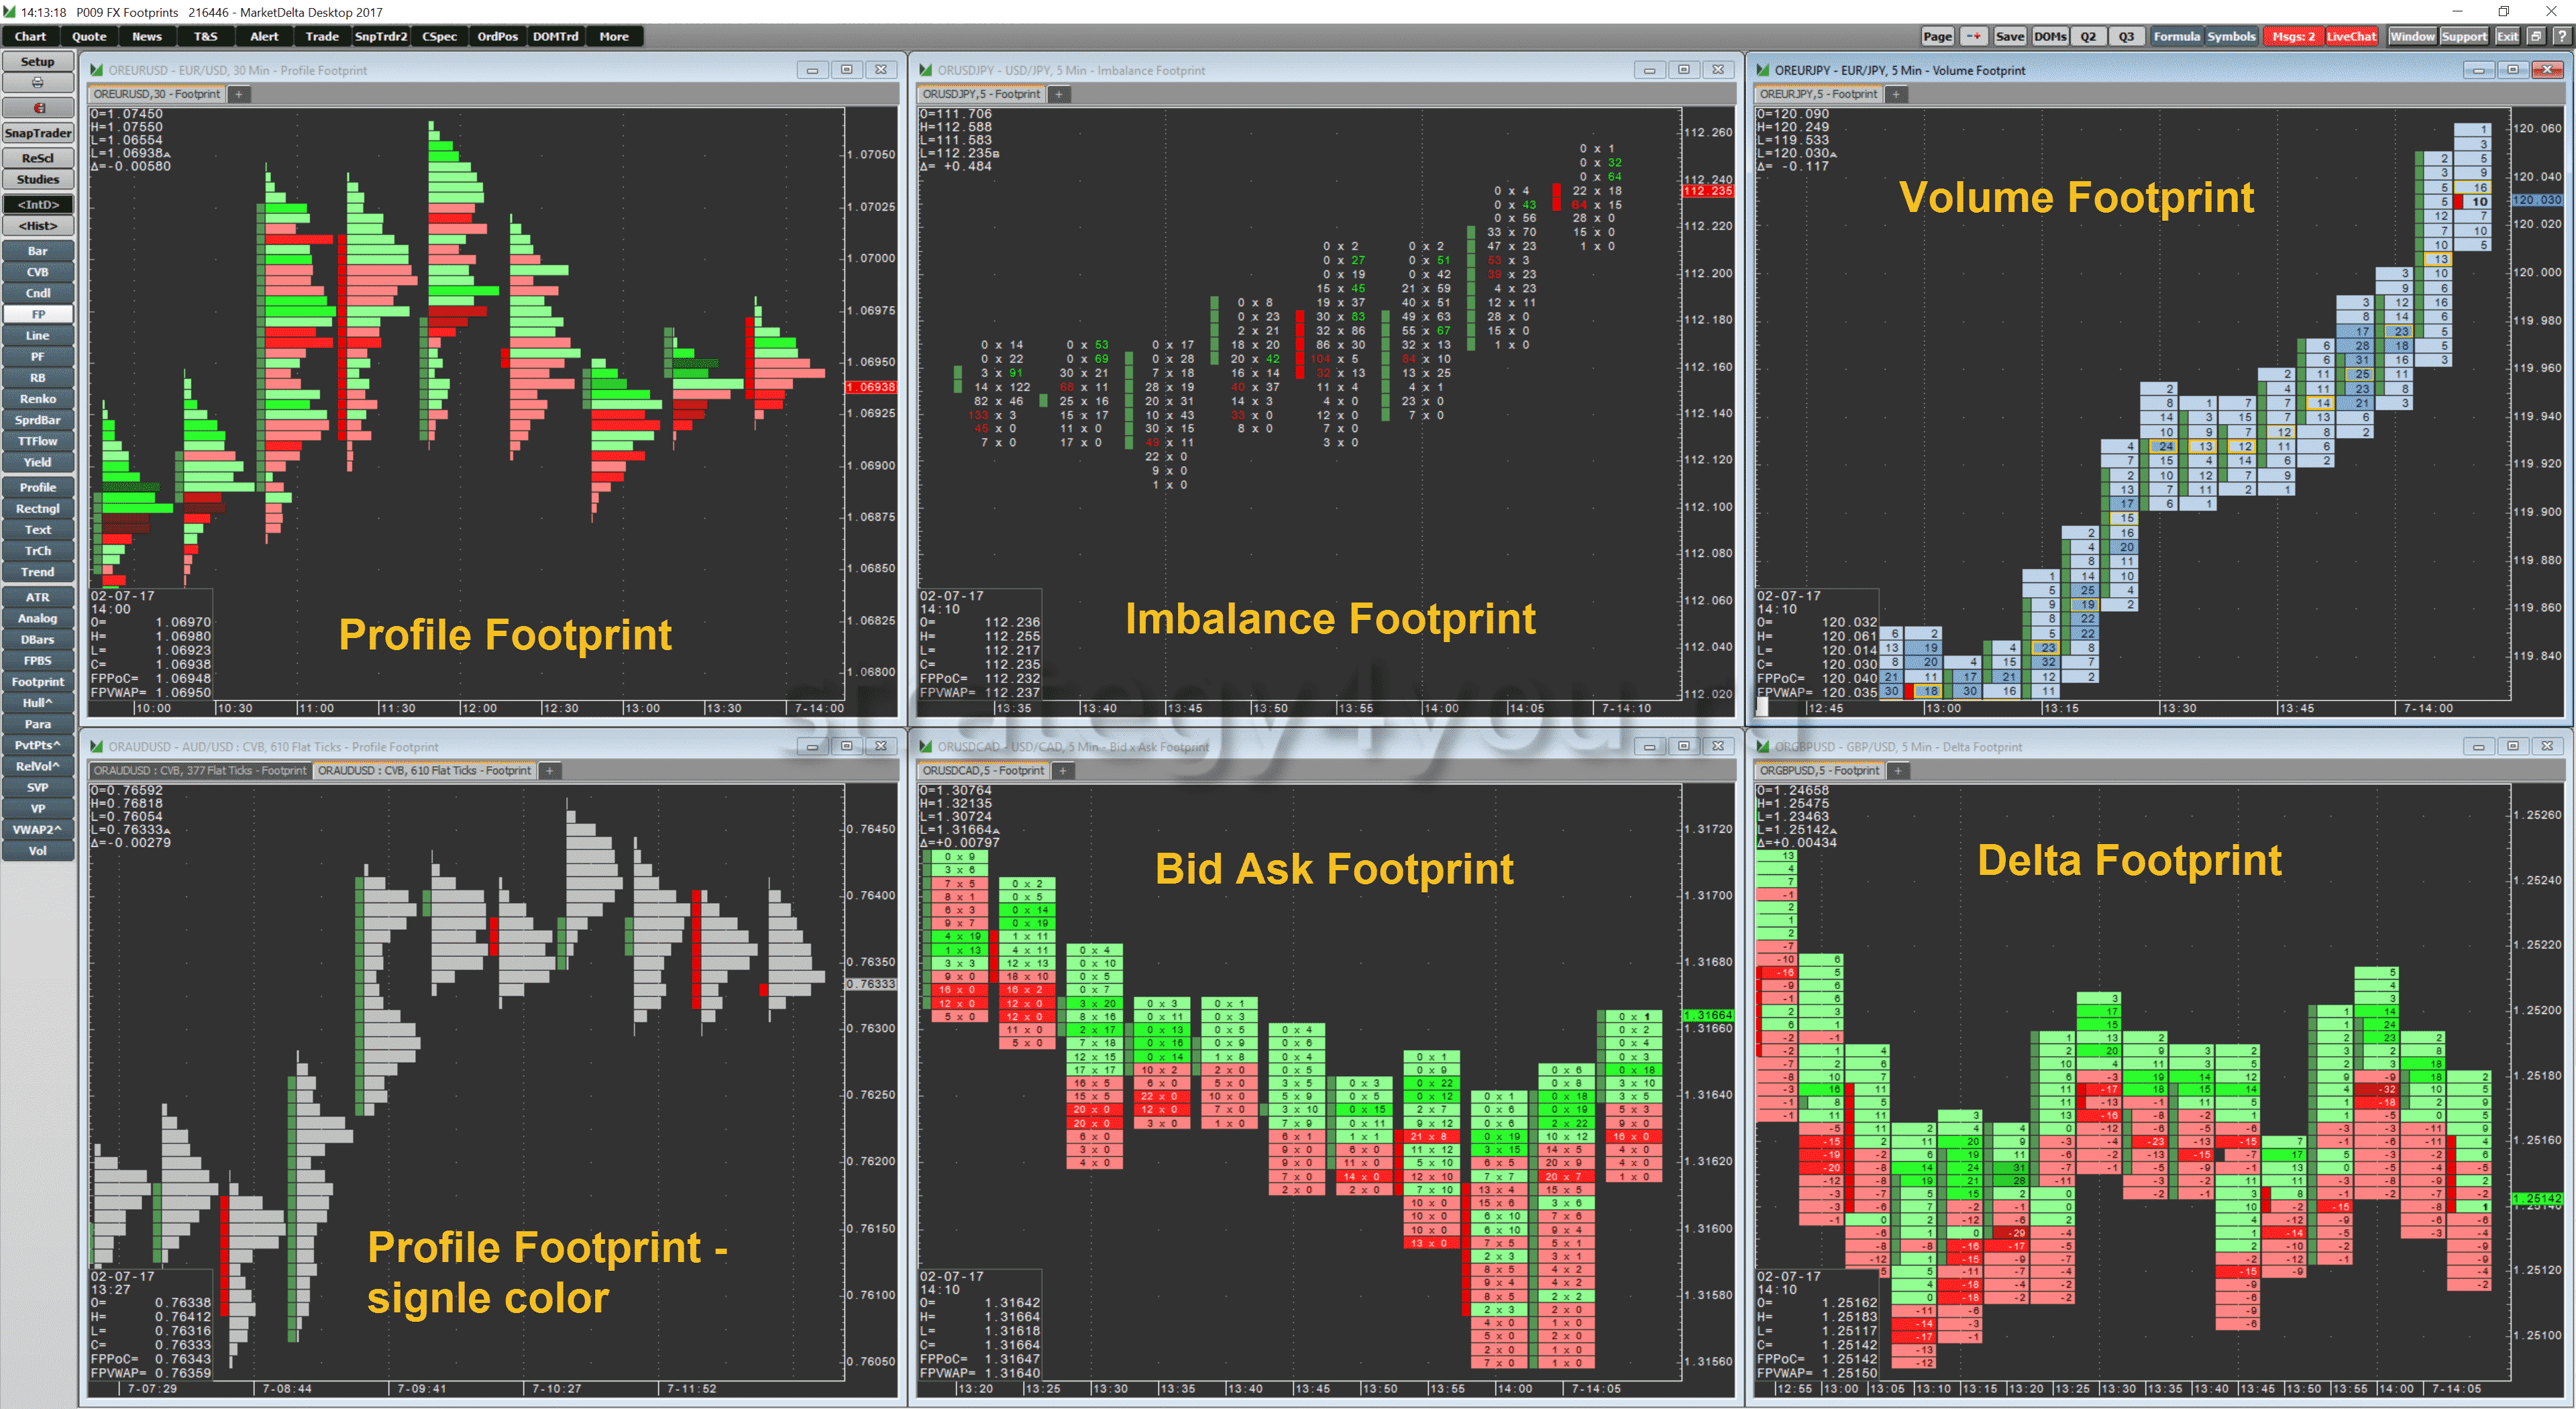
Task: Add a new tab in the ORAUDUSD window
Action: click(549, 771)
